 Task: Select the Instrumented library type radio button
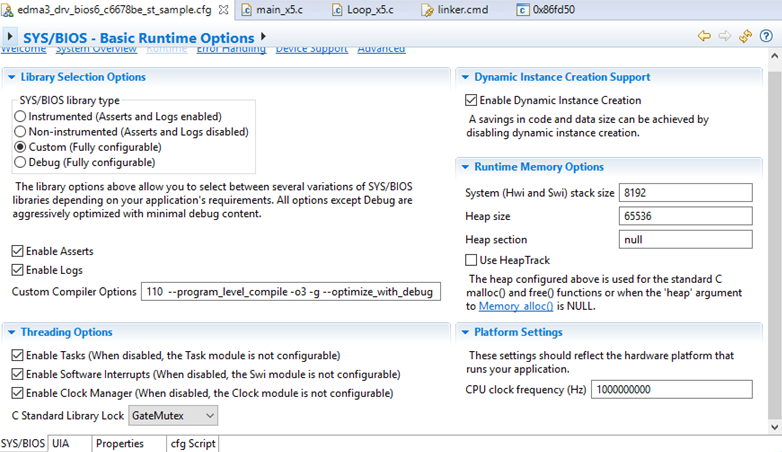[x=21, y=117]
